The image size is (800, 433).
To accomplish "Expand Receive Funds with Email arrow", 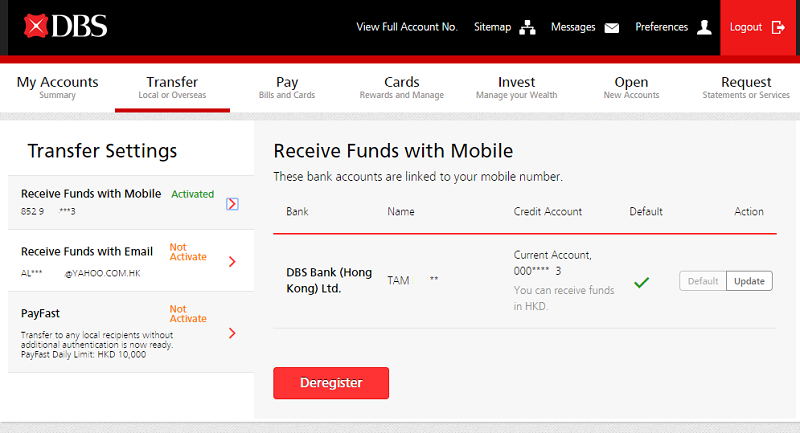I will point(232,262).
